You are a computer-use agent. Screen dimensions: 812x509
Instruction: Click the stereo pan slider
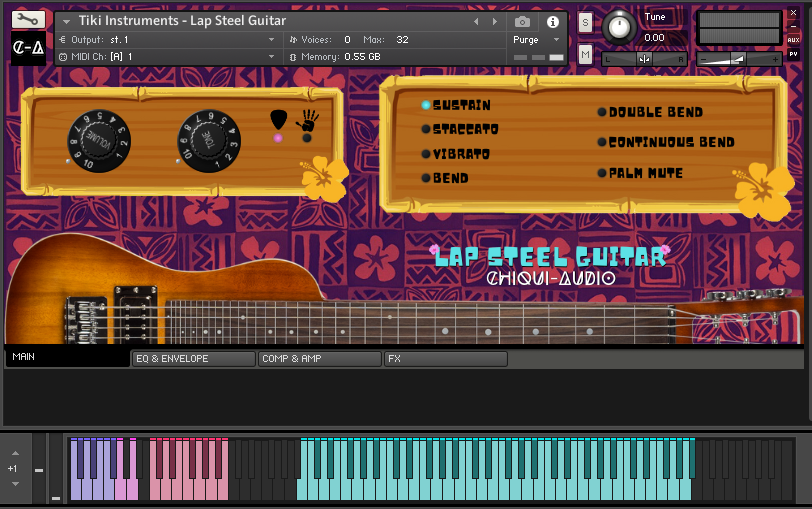pos(644,59)
